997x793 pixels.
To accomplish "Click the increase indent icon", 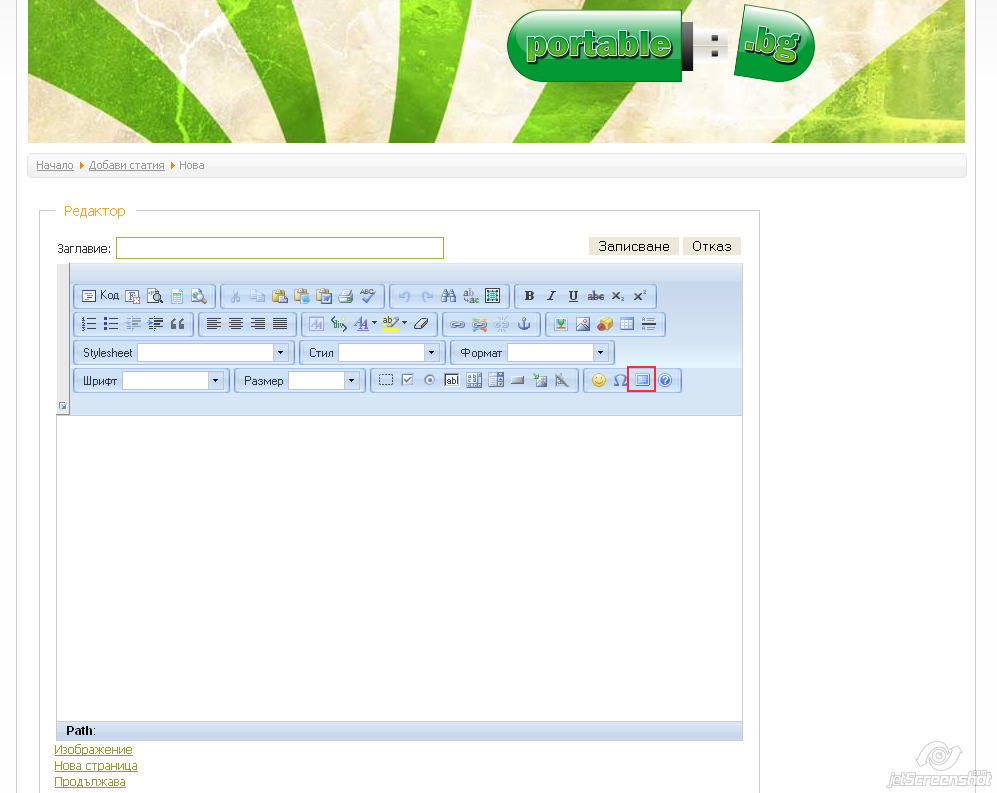I will click(x=155, y=324).
